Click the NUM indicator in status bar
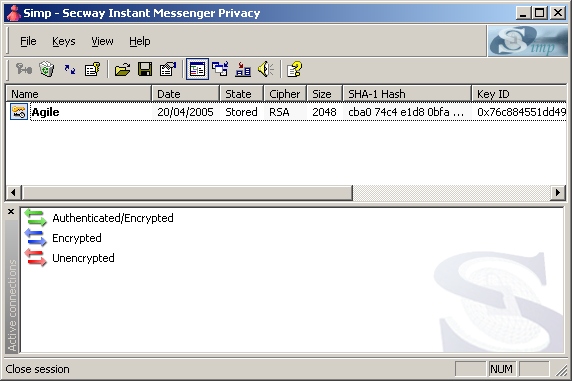Viewport: 572px width, 381px height. (501, 369)
